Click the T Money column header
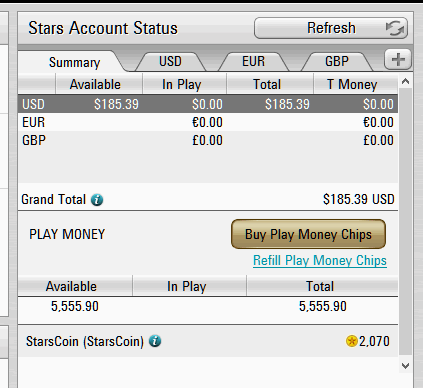 (352, 84)
